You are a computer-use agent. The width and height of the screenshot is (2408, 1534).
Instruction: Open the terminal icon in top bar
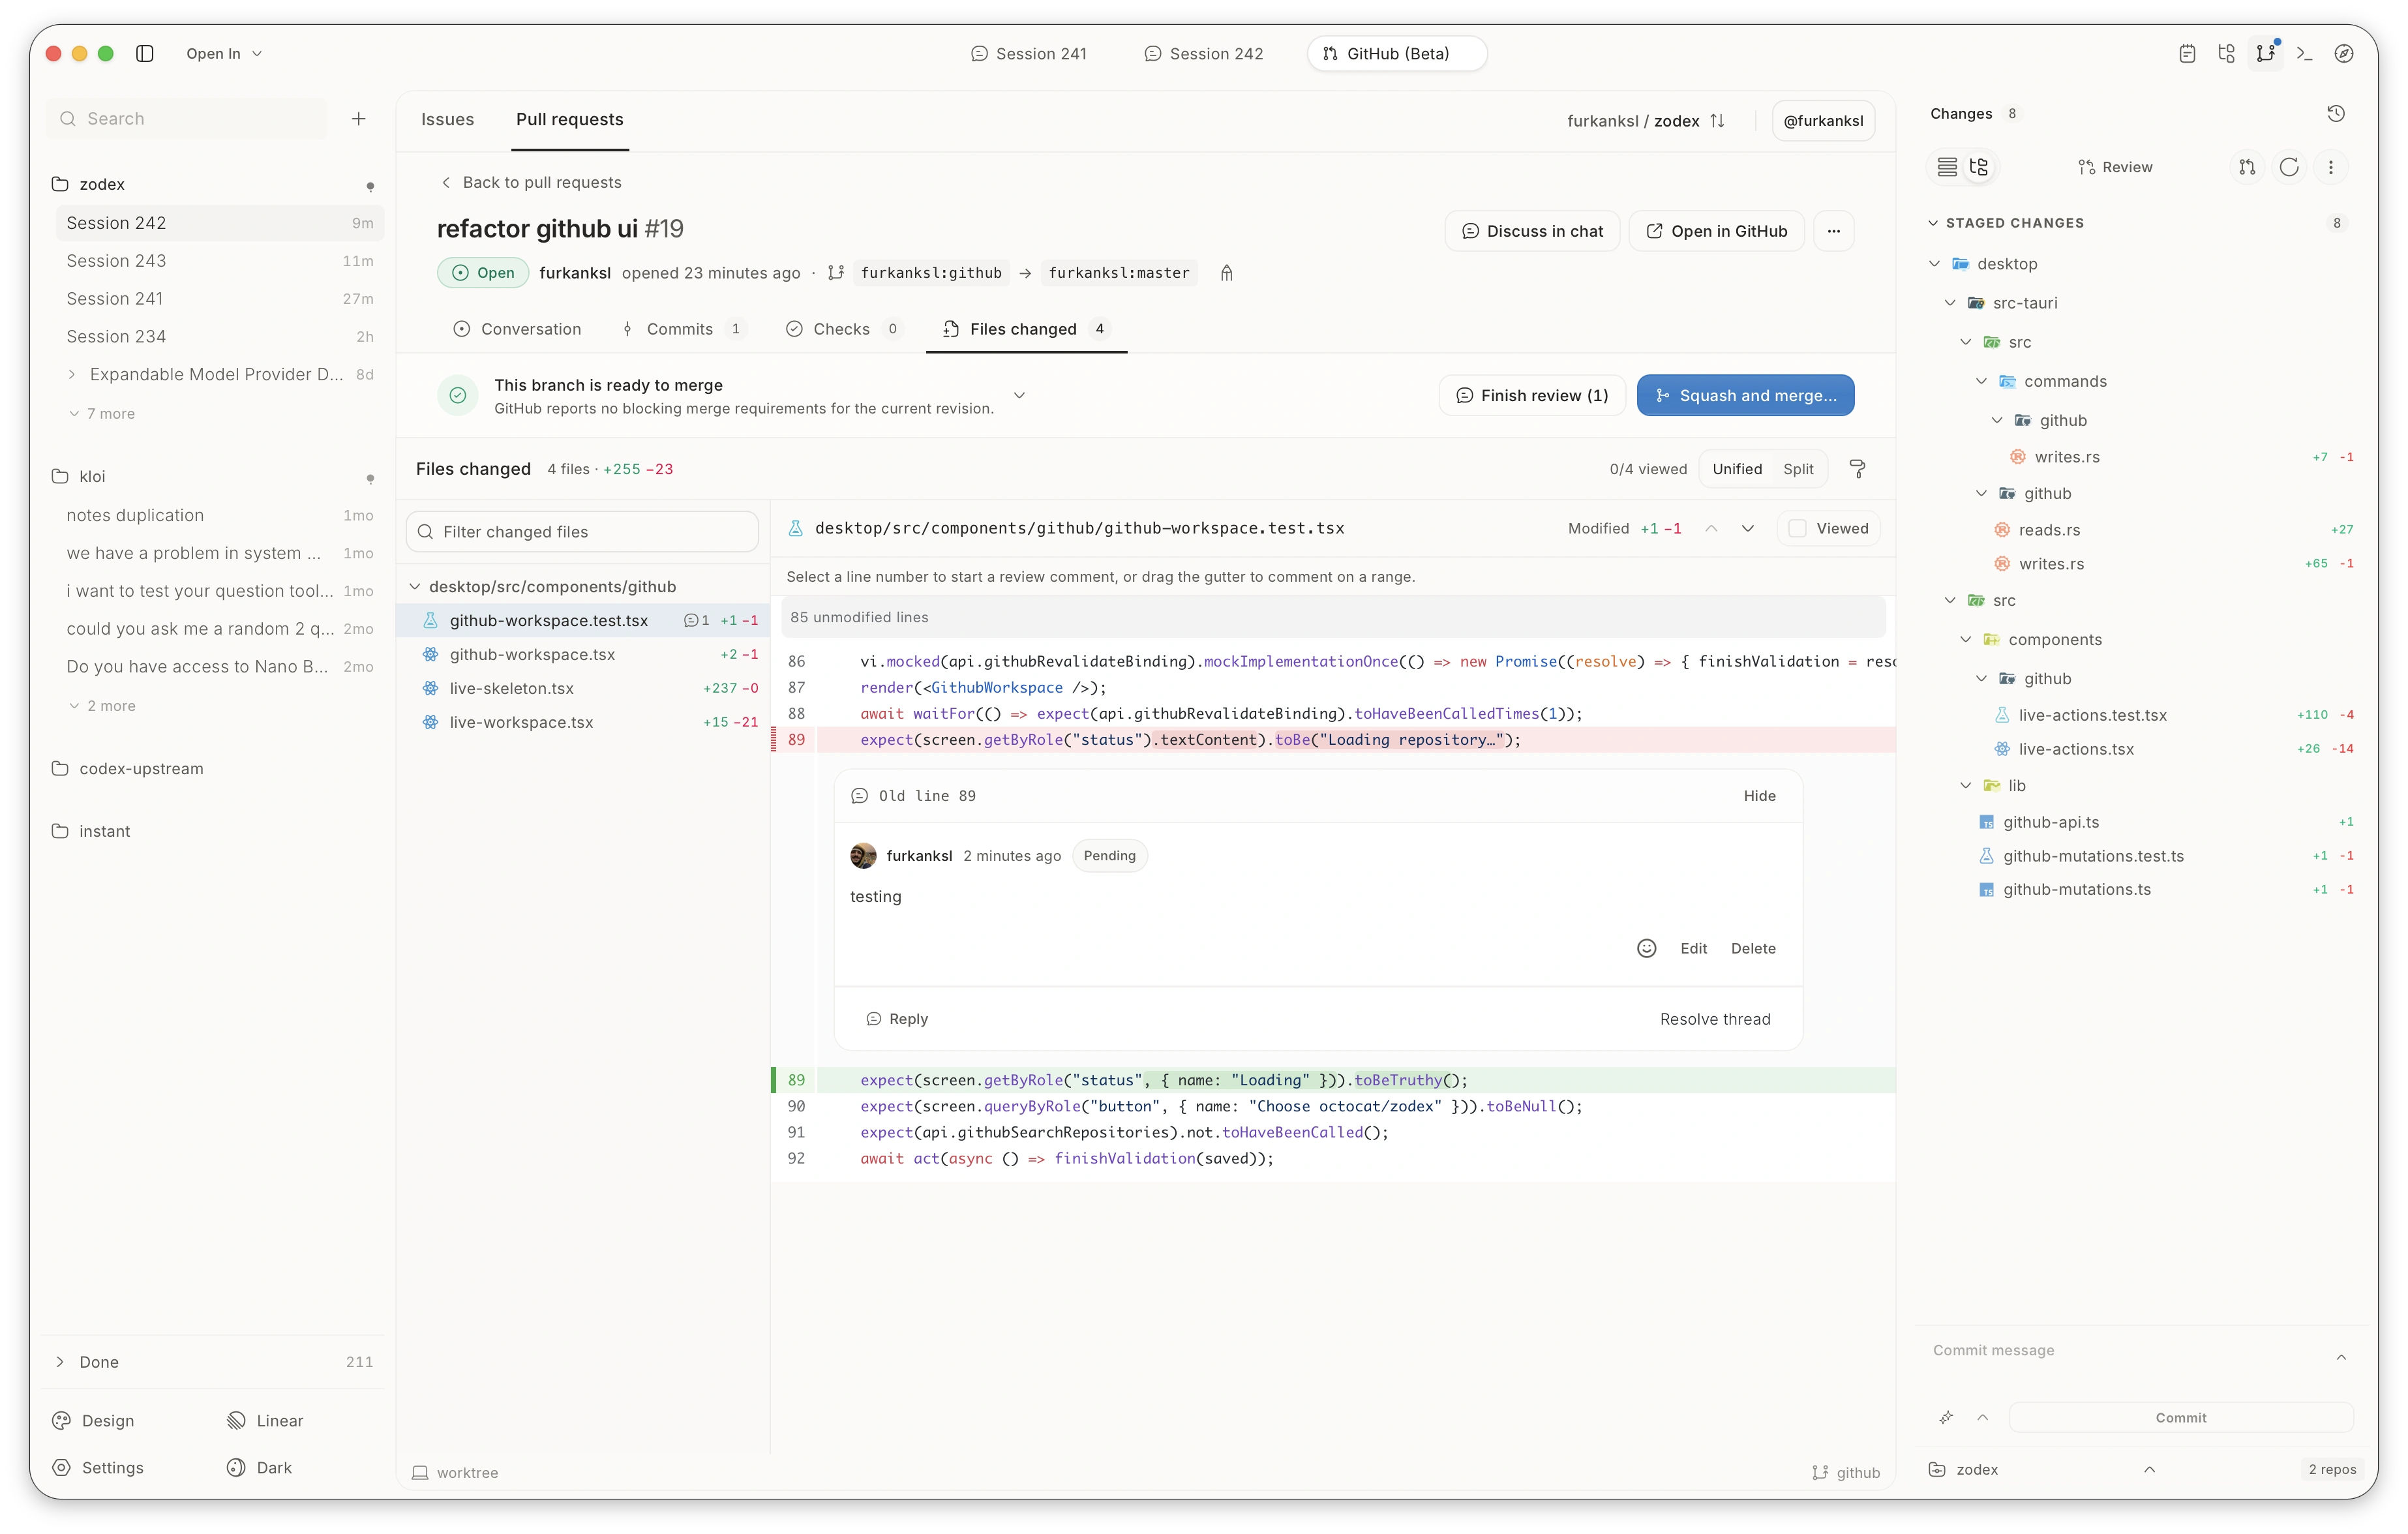tap(2304, 53)
